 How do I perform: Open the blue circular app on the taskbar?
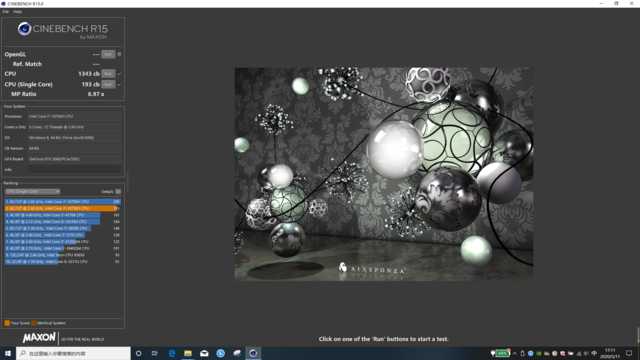point(220,353)
